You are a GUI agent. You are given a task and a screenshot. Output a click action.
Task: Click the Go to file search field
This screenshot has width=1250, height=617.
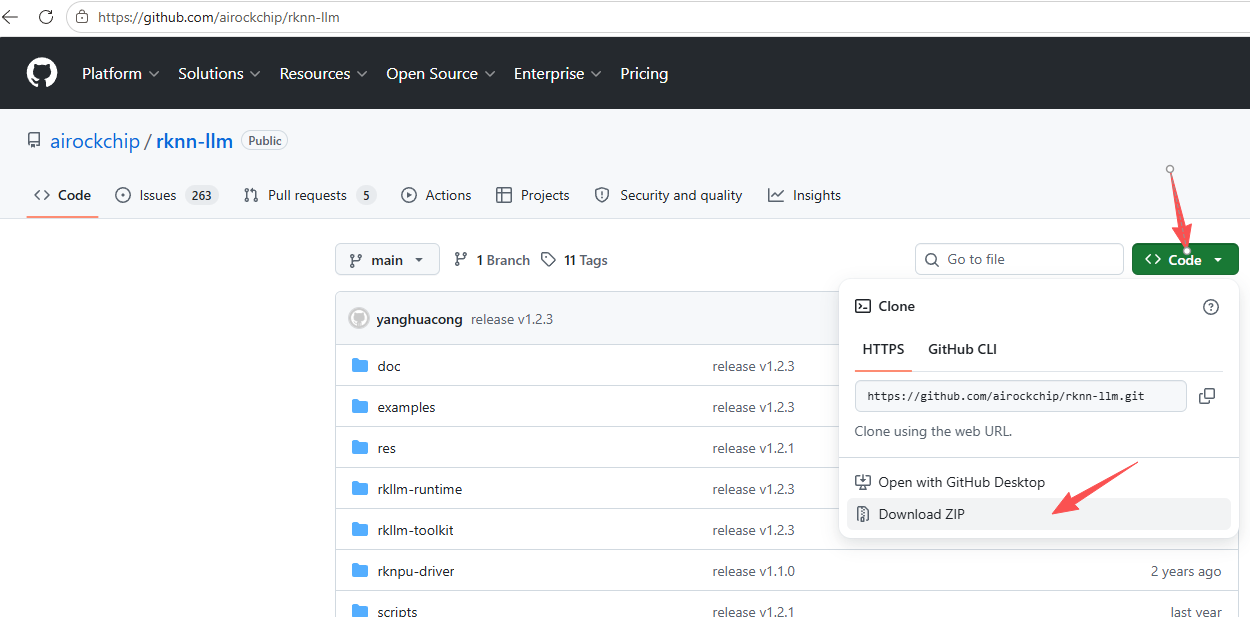click(1019, 259)
